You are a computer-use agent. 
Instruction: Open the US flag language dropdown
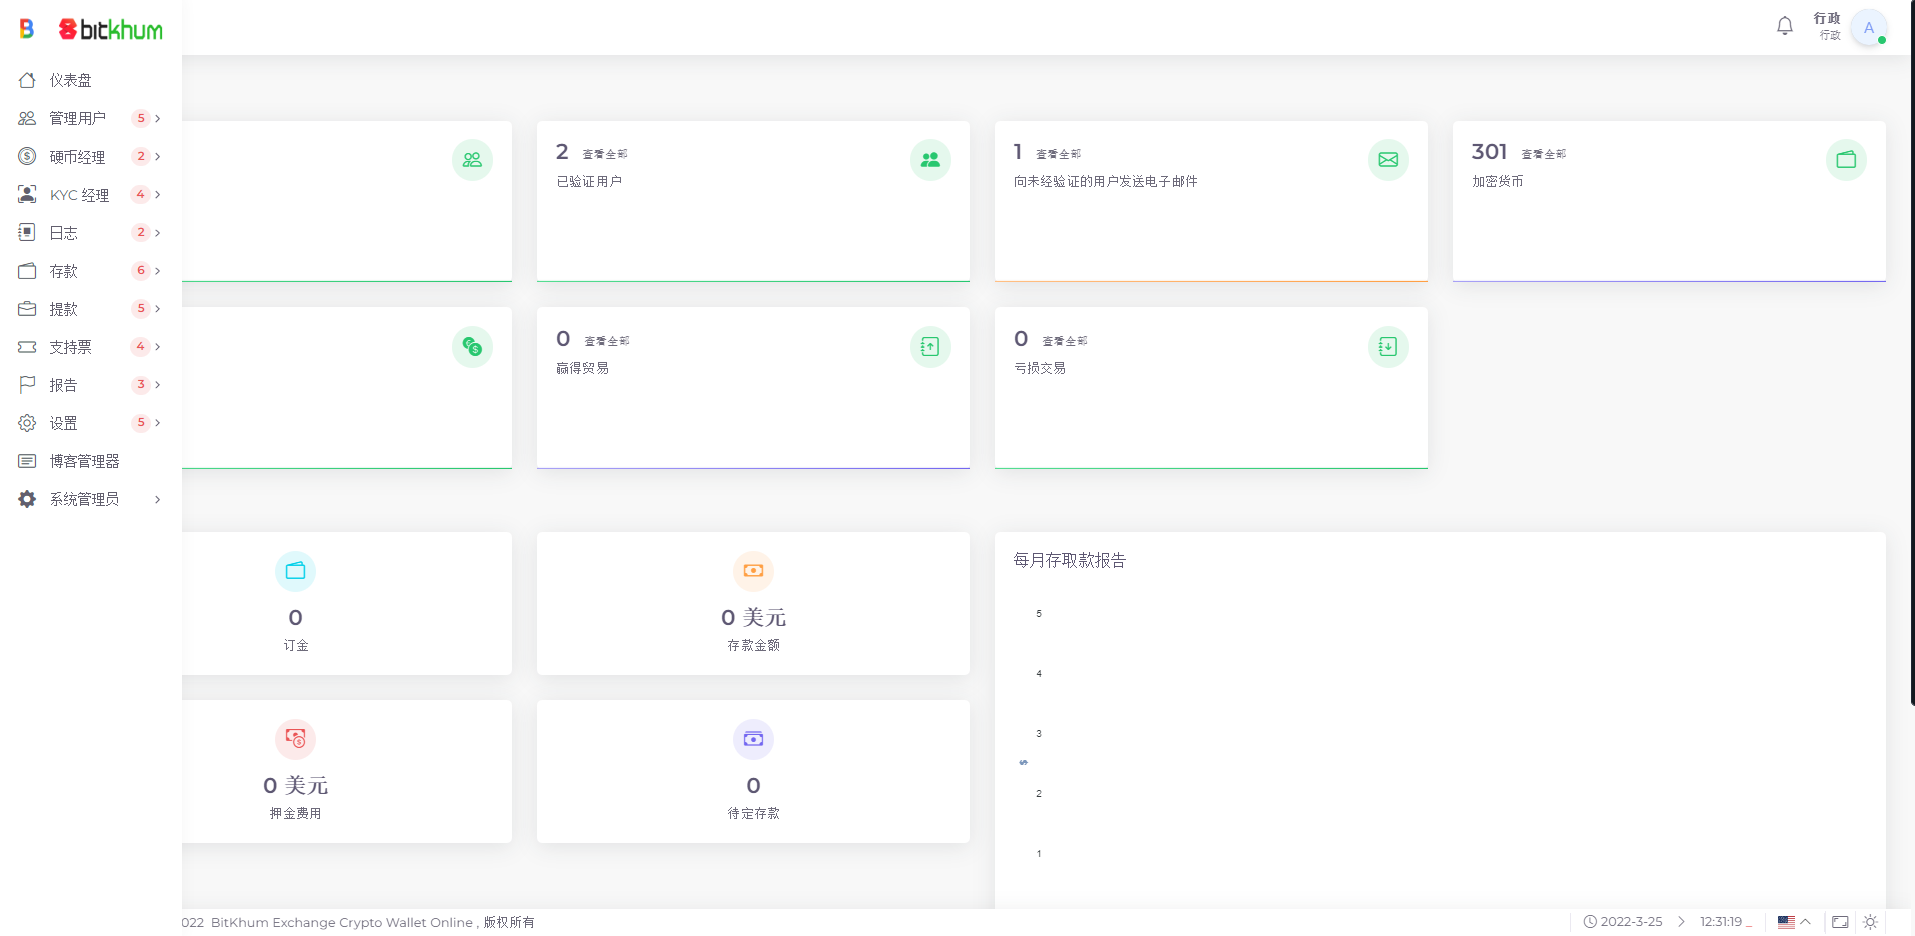pyautogui.click(x=1794, y=922)
